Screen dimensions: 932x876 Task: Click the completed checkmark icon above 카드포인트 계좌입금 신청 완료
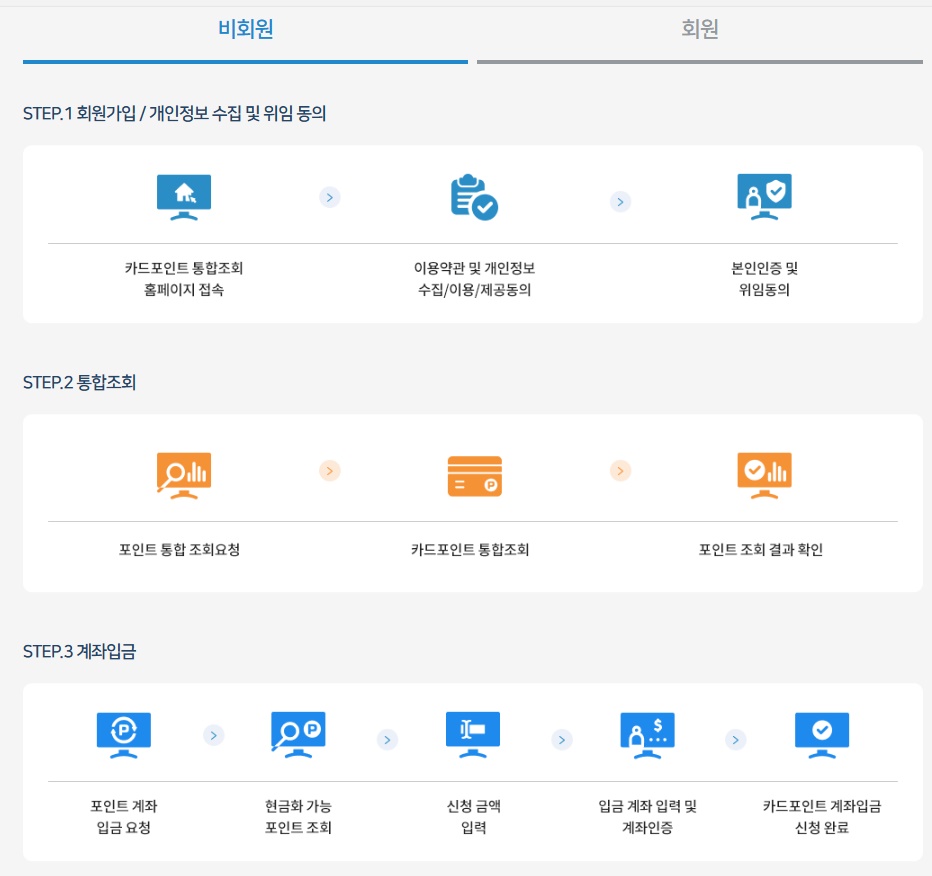tap(822, 735)
